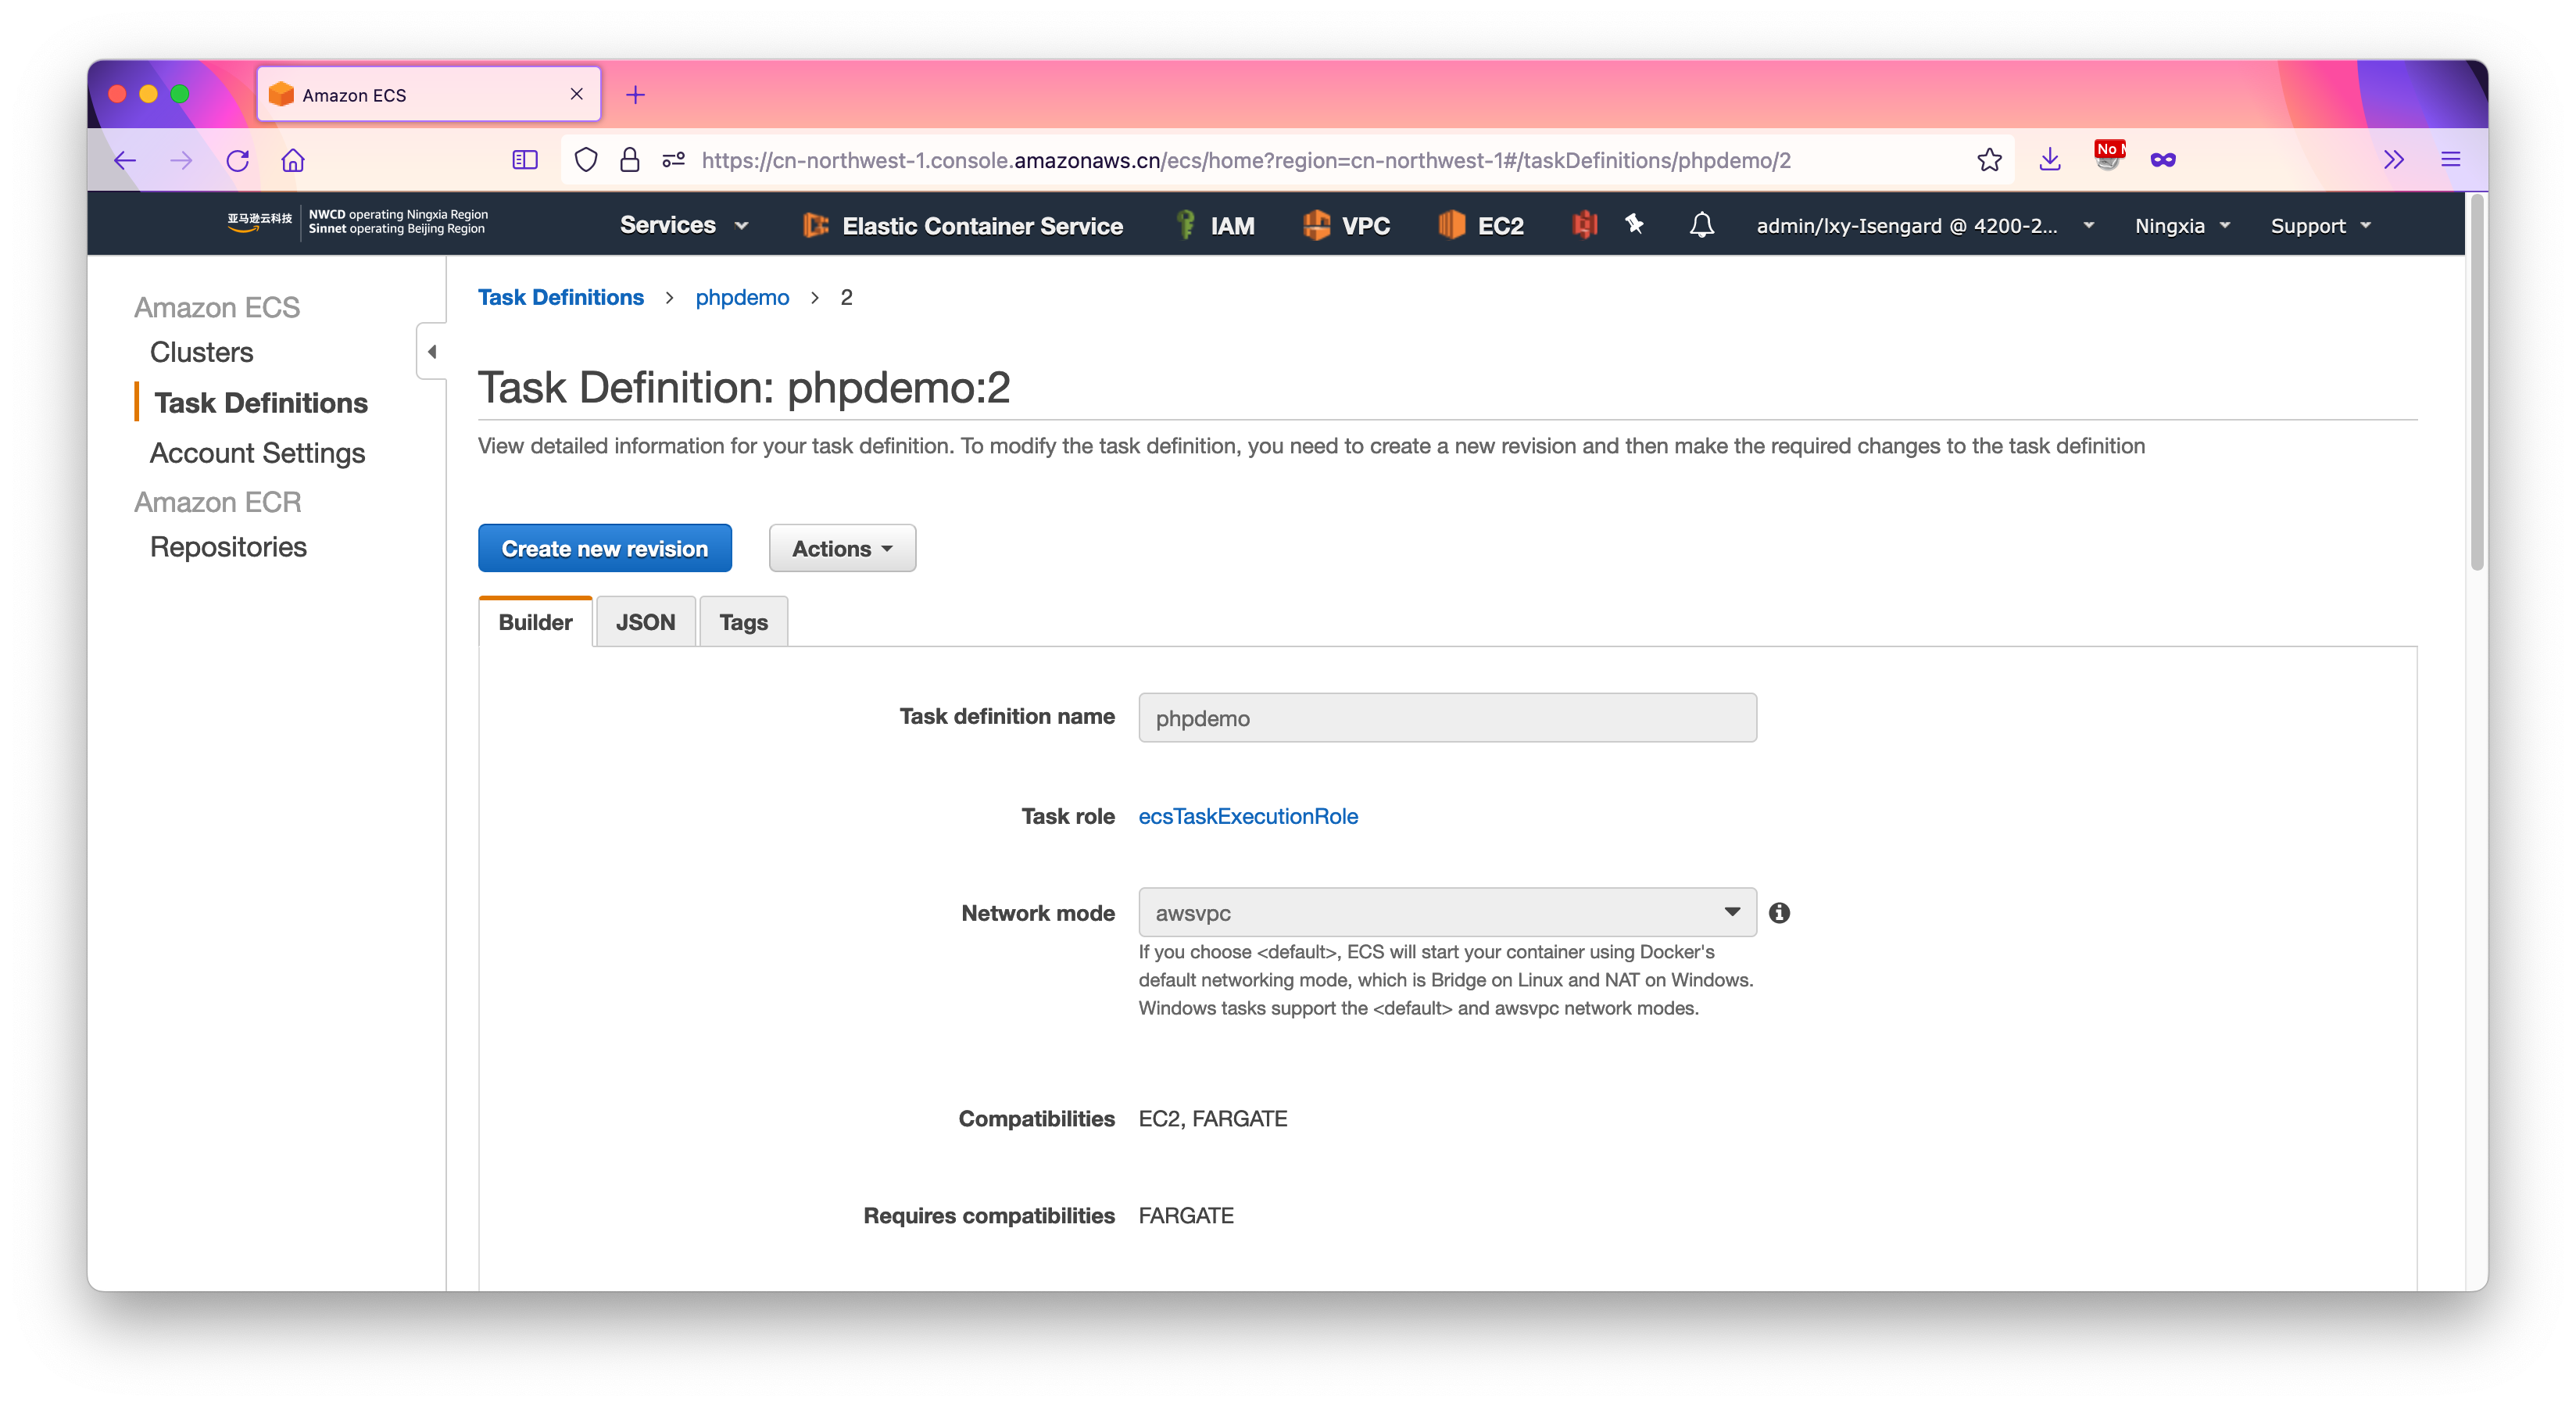Open the ecsTaskExecutionRole link
Viewport: 2576px width, 1407px height.
1248,816
